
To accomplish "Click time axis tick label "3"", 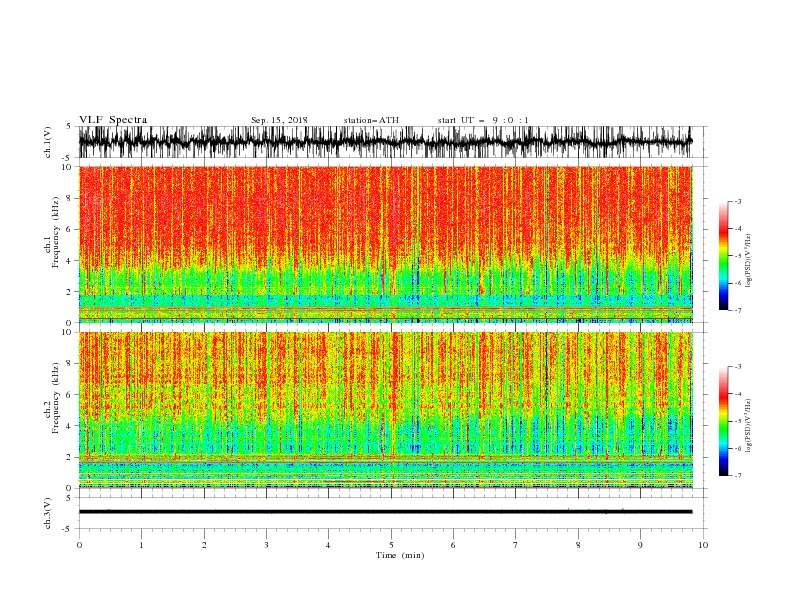I will 266,545.
